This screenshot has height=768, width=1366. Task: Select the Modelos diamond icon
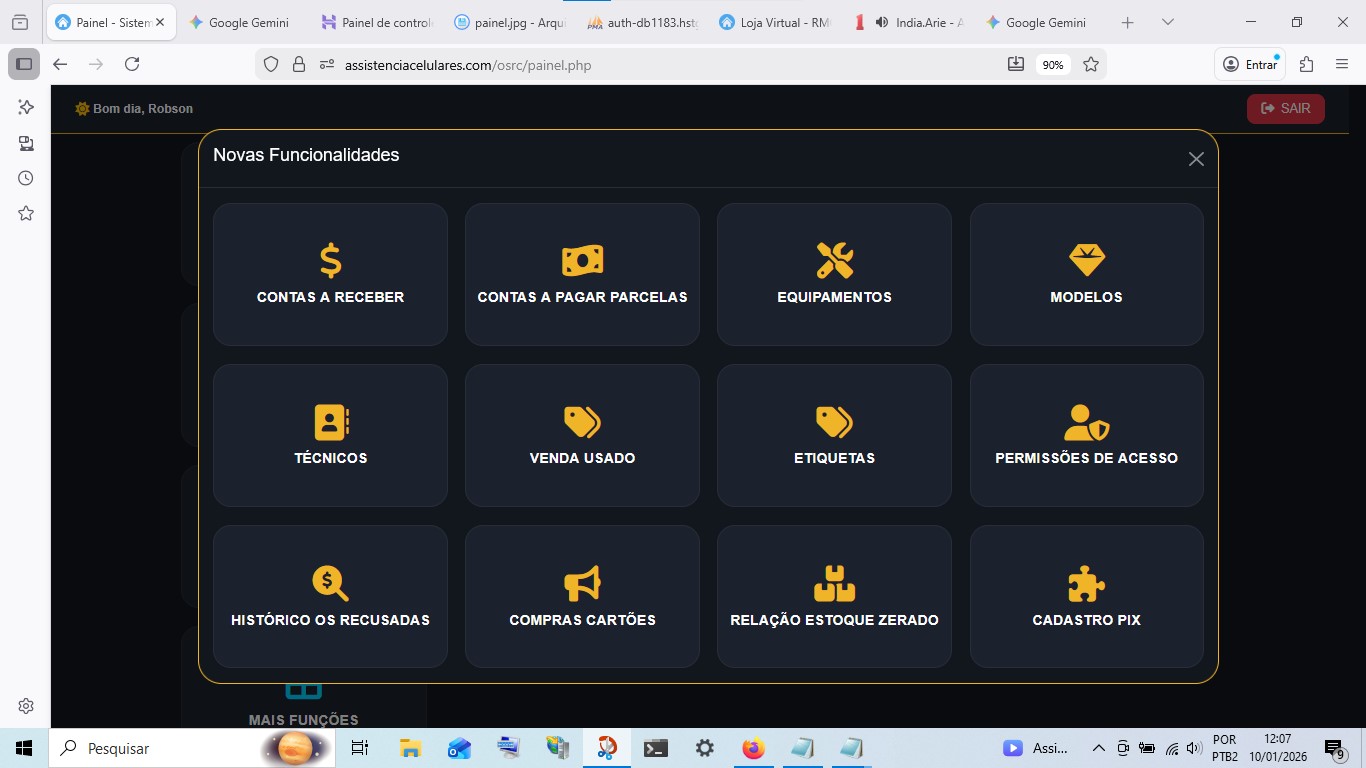point(1086,259)
